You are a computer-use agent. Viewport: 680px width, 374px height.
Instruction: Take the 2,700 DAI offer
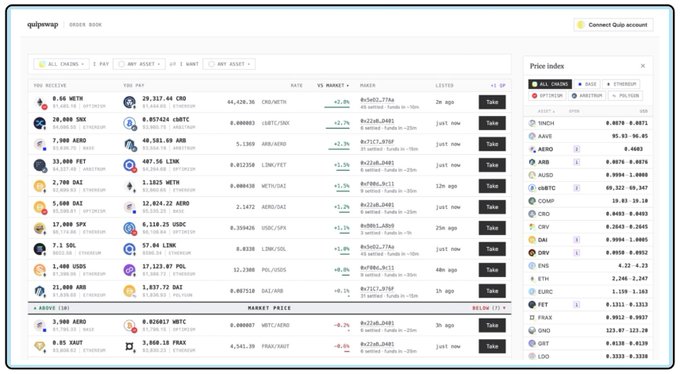492,186
